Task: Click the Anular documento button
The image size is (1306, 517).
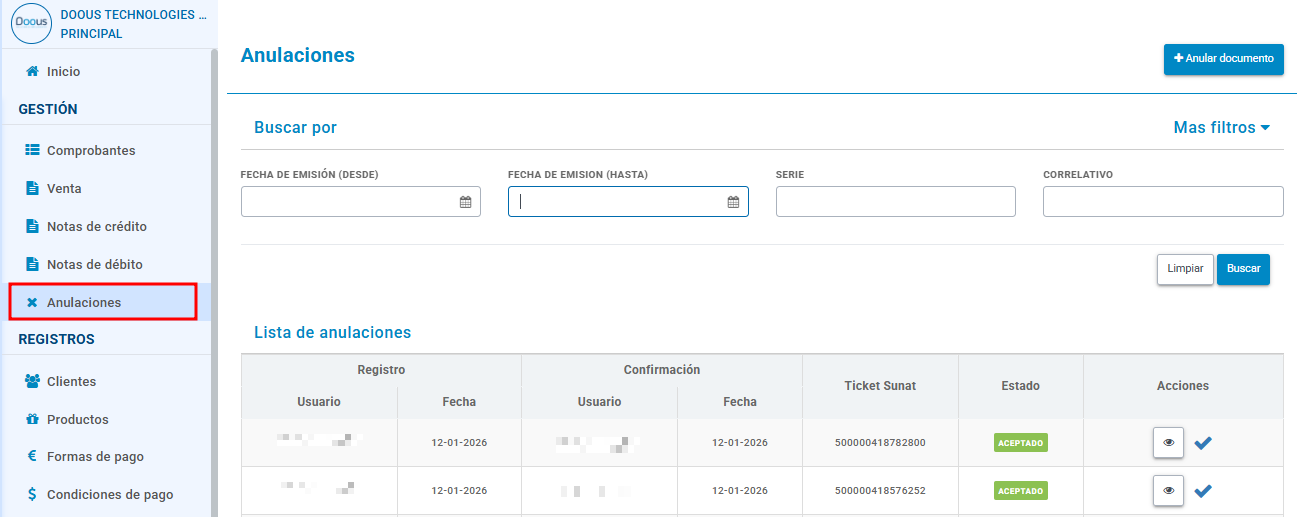Action: pos(1224,59)
